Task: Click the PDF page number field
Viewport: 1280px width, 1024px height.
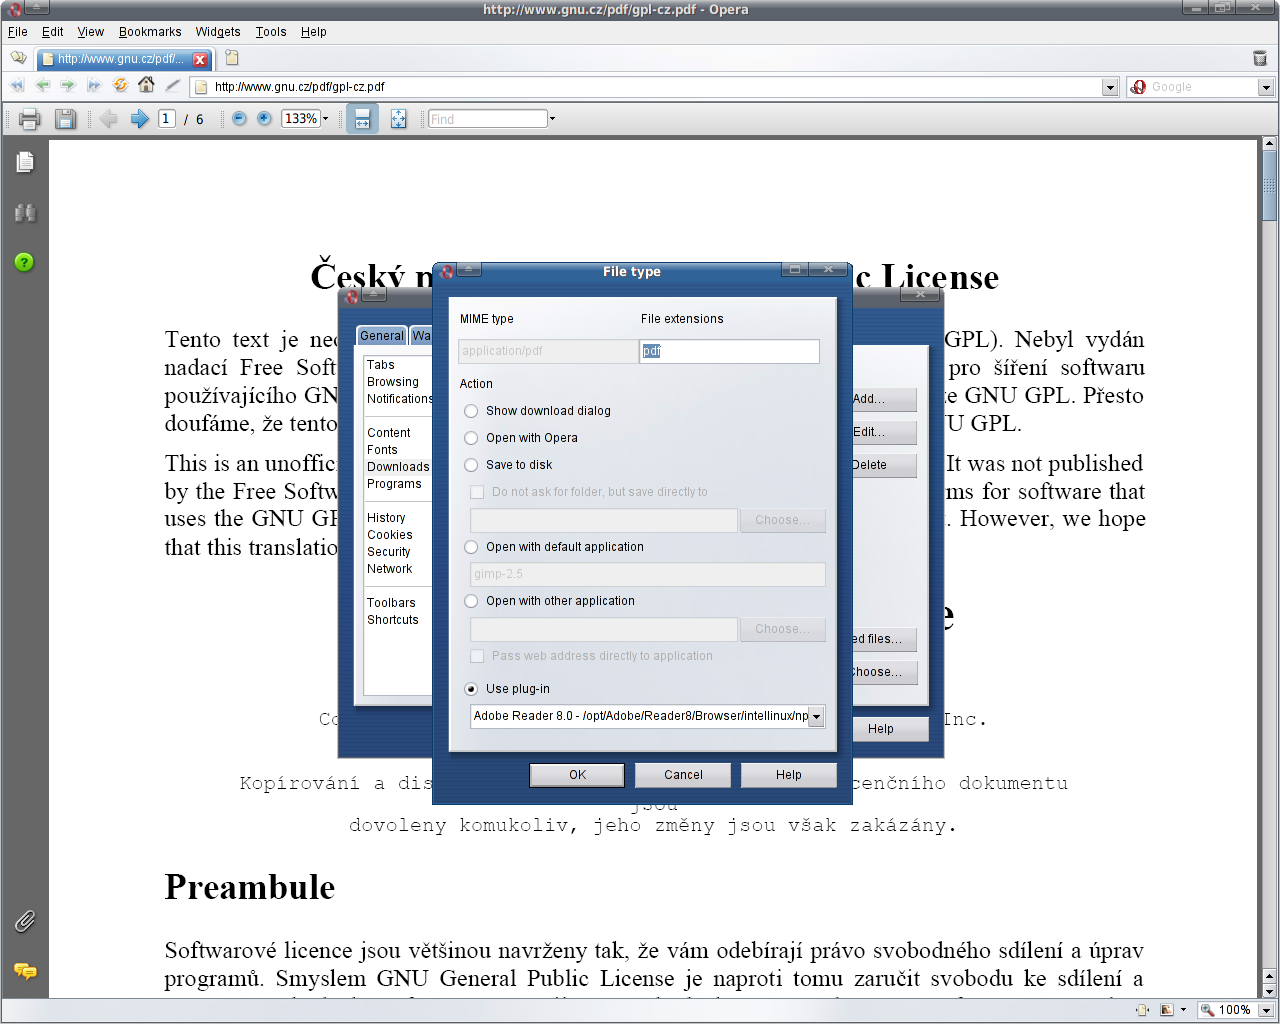Action: click(x=167, y=119)
